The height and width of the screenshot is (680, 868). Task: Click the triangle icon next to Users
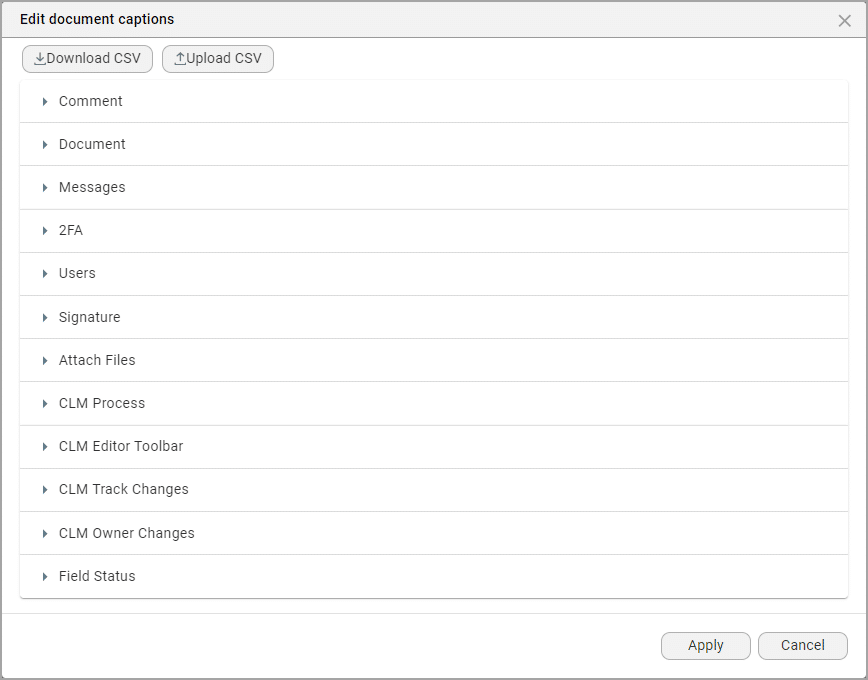tap(44, 273)
